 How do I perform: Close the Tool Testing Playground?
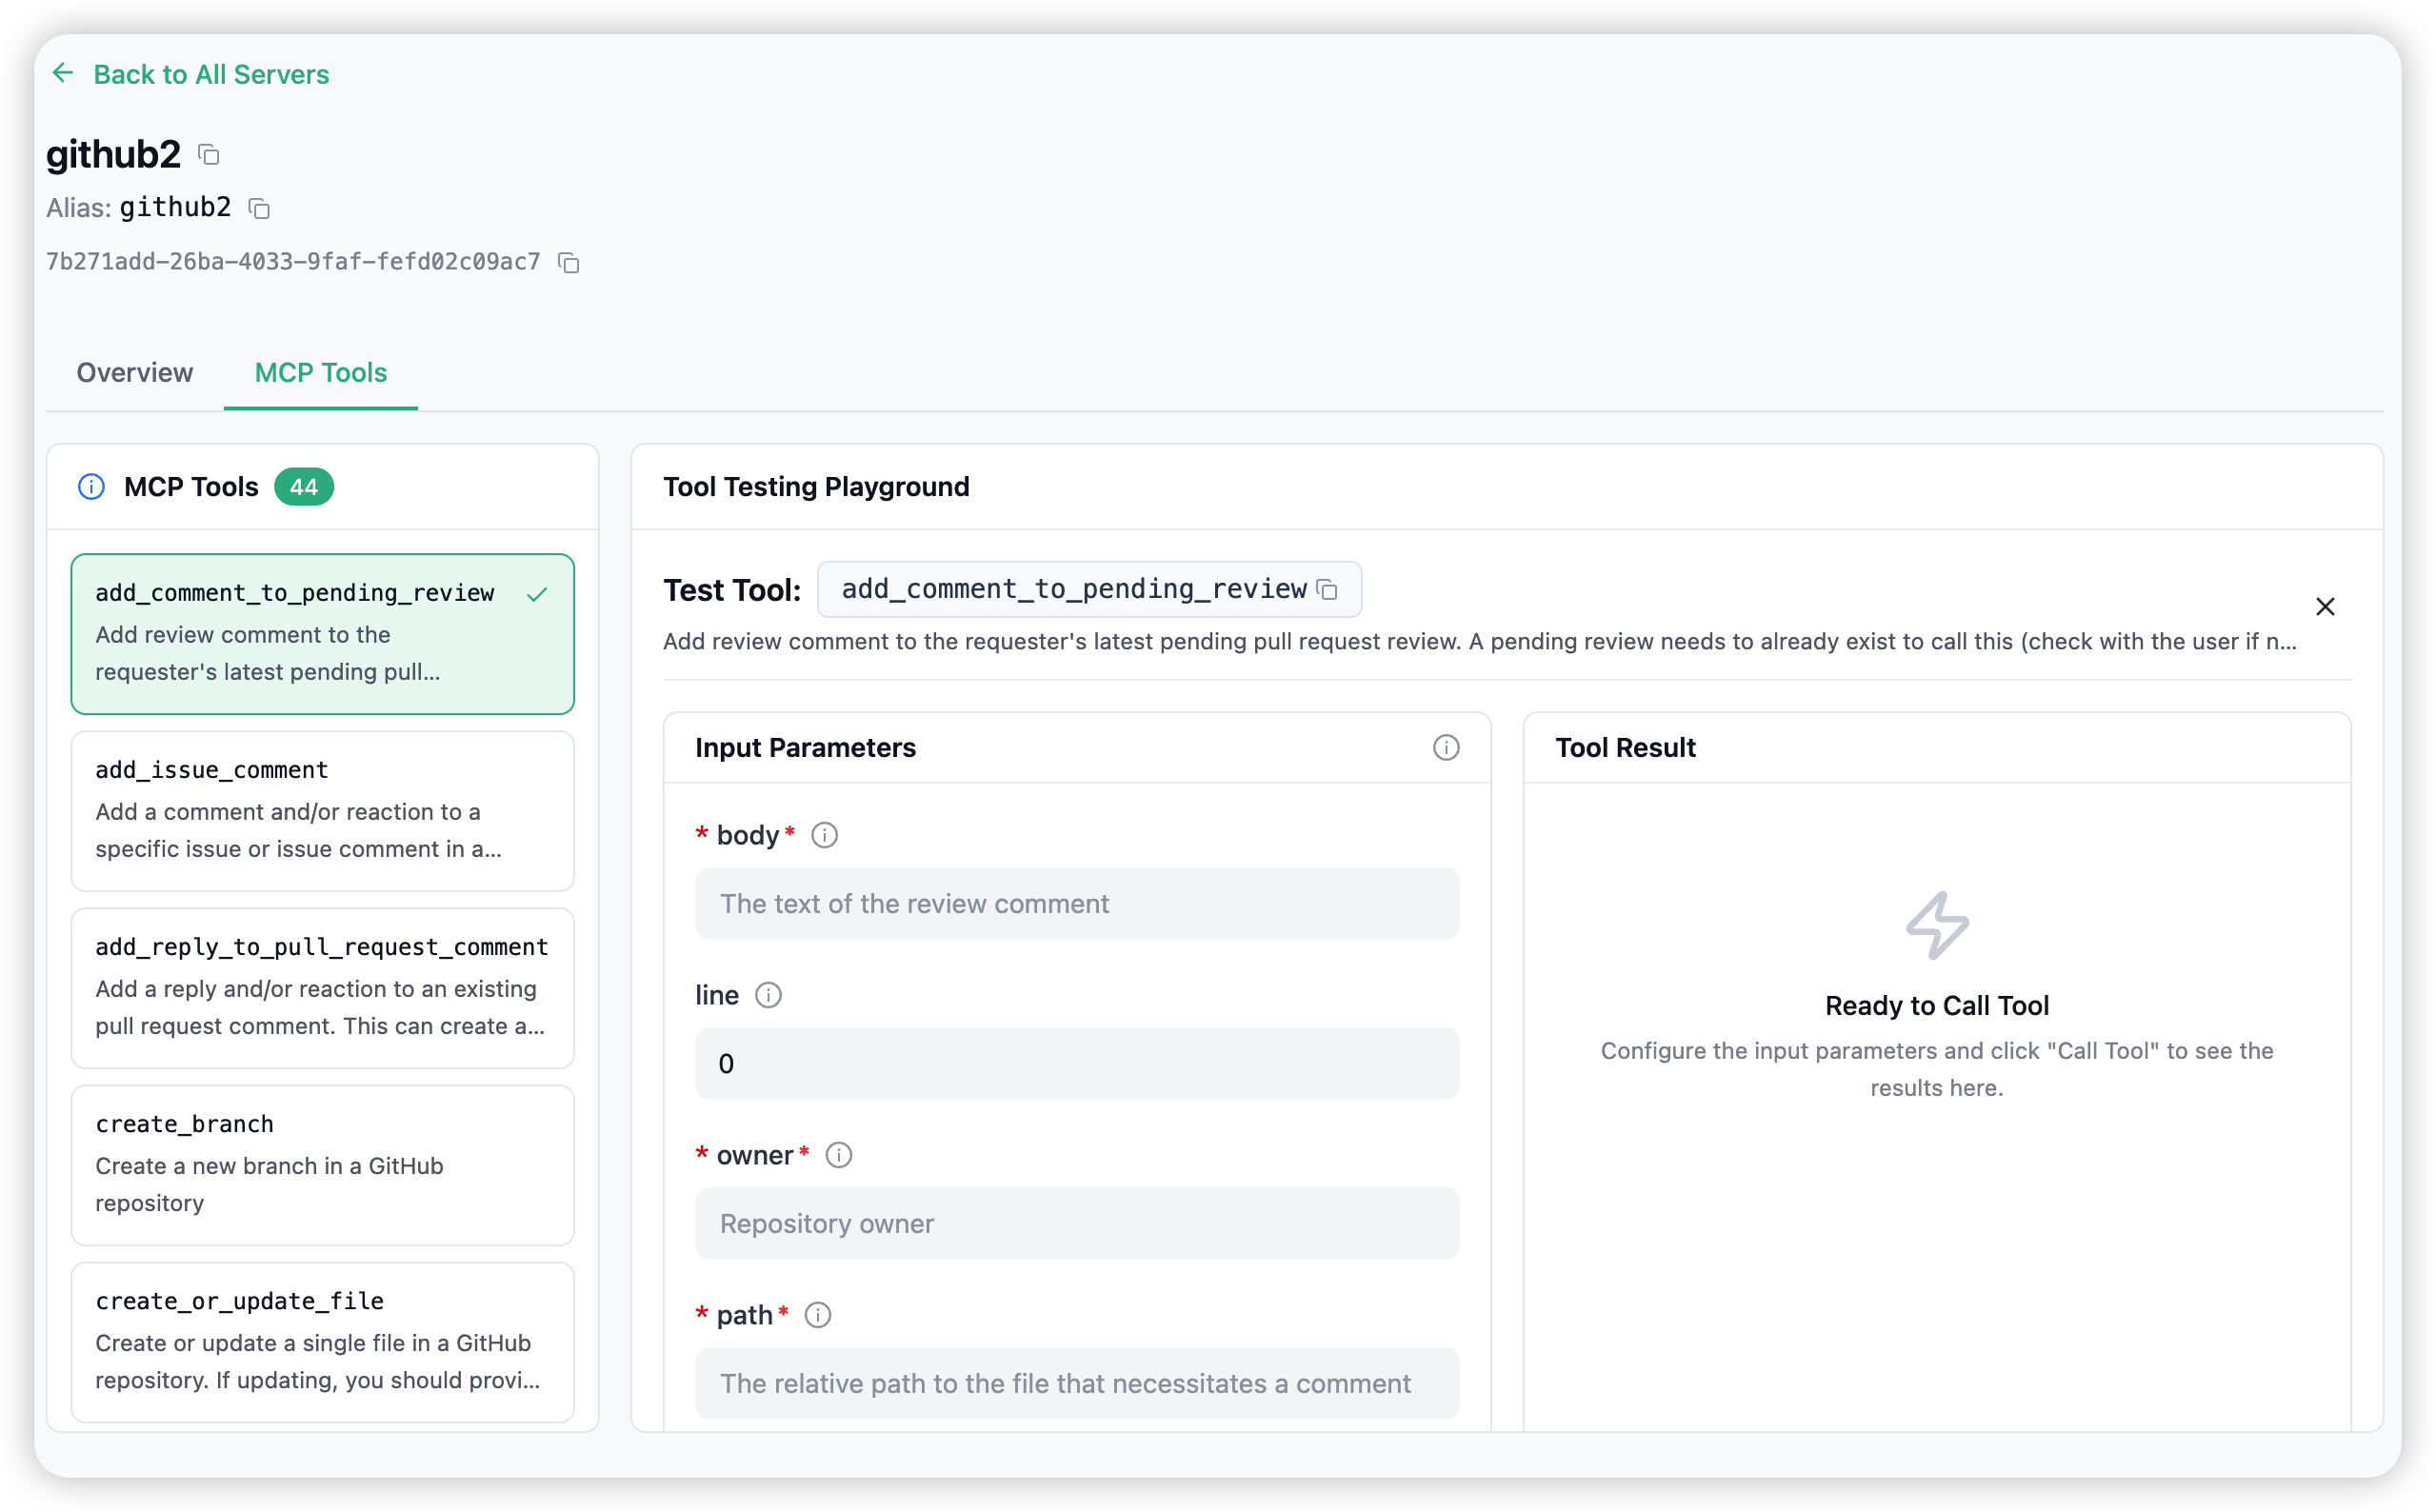click(2325, 607)
